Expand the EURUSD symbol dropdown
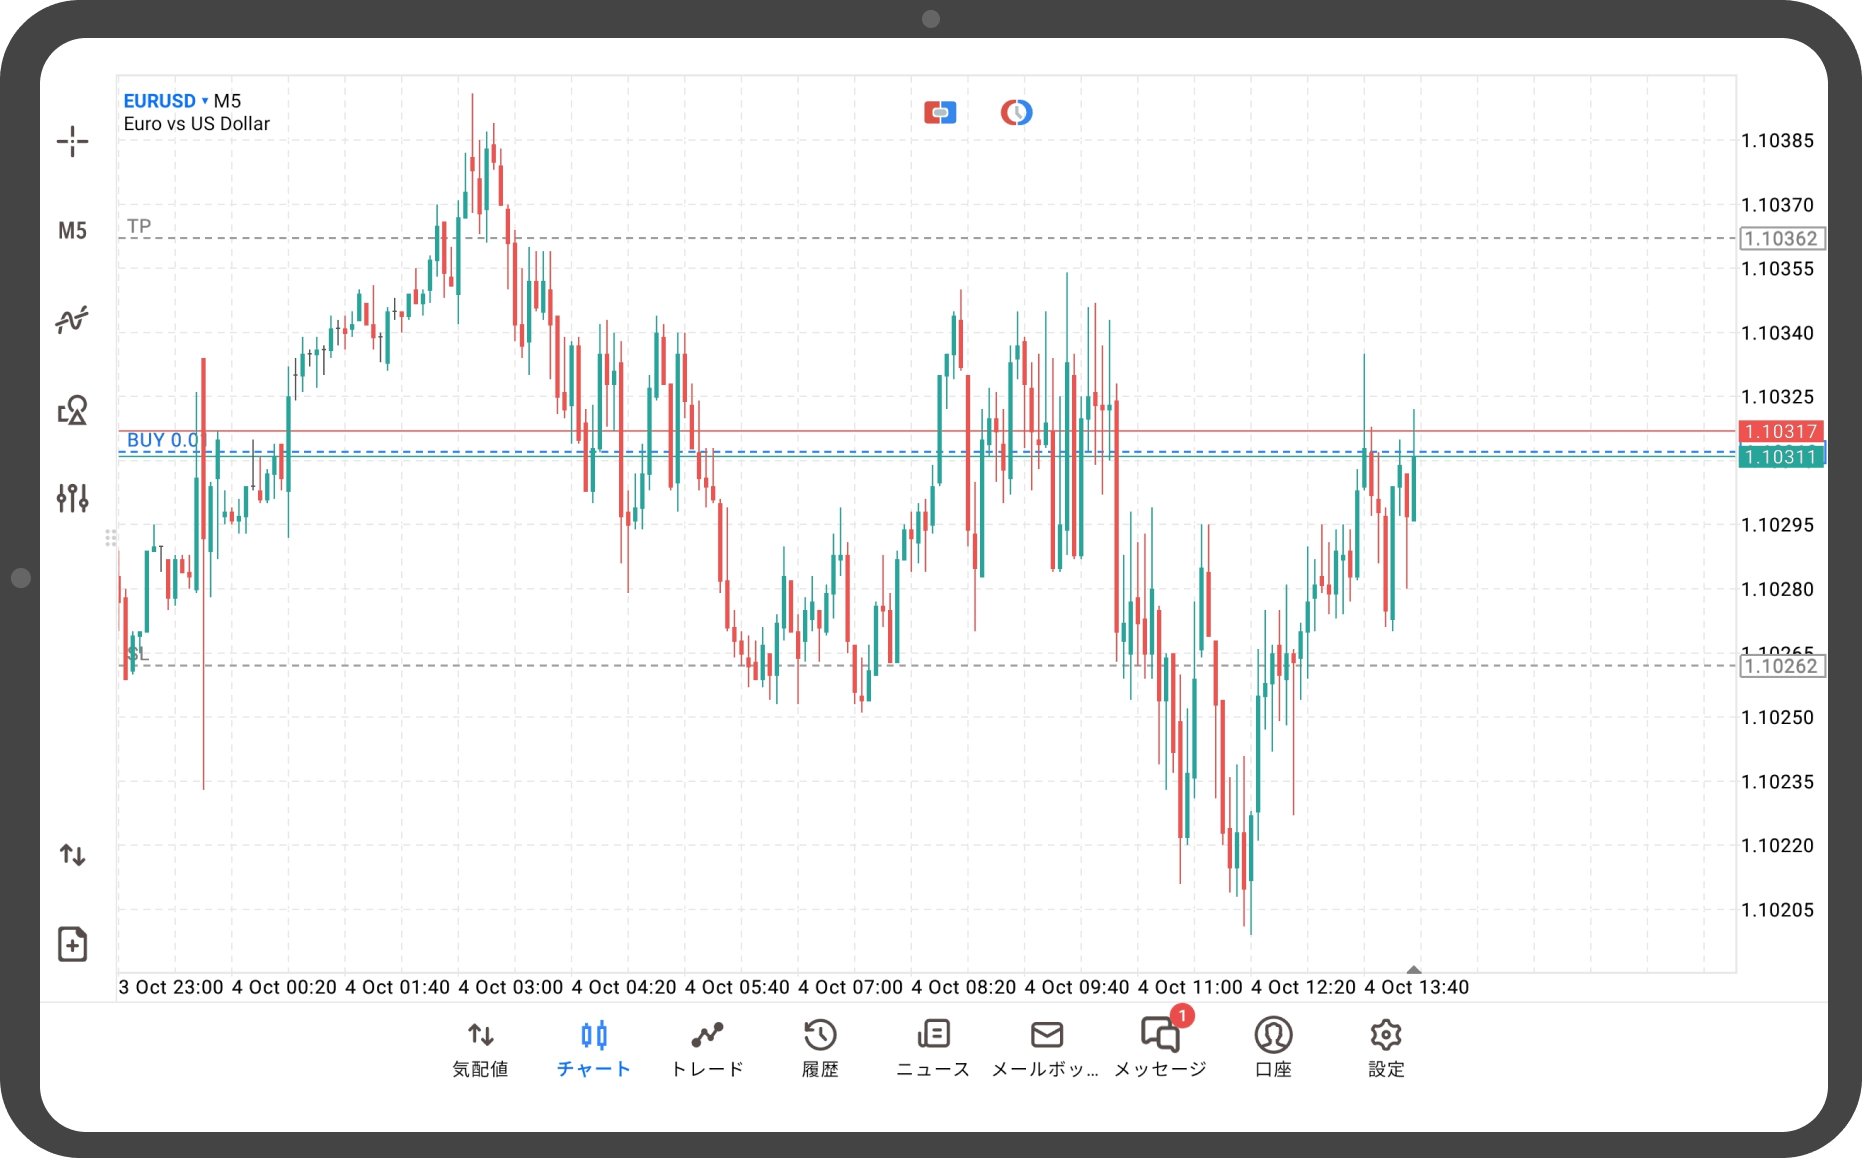This screenshot has width=1862, height=1158. click(x=166, y=101)
